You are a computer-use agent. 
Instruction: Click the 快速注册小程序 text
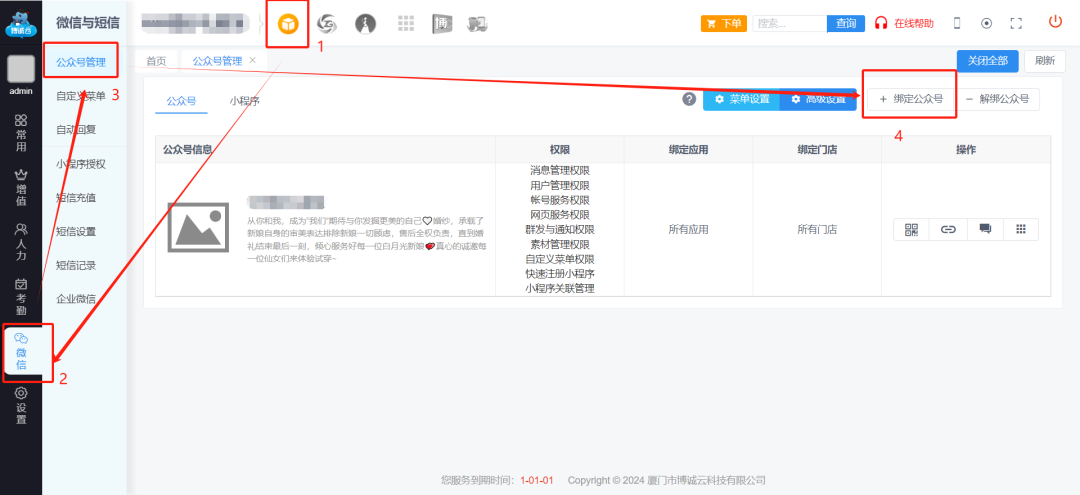click(560, 274)
